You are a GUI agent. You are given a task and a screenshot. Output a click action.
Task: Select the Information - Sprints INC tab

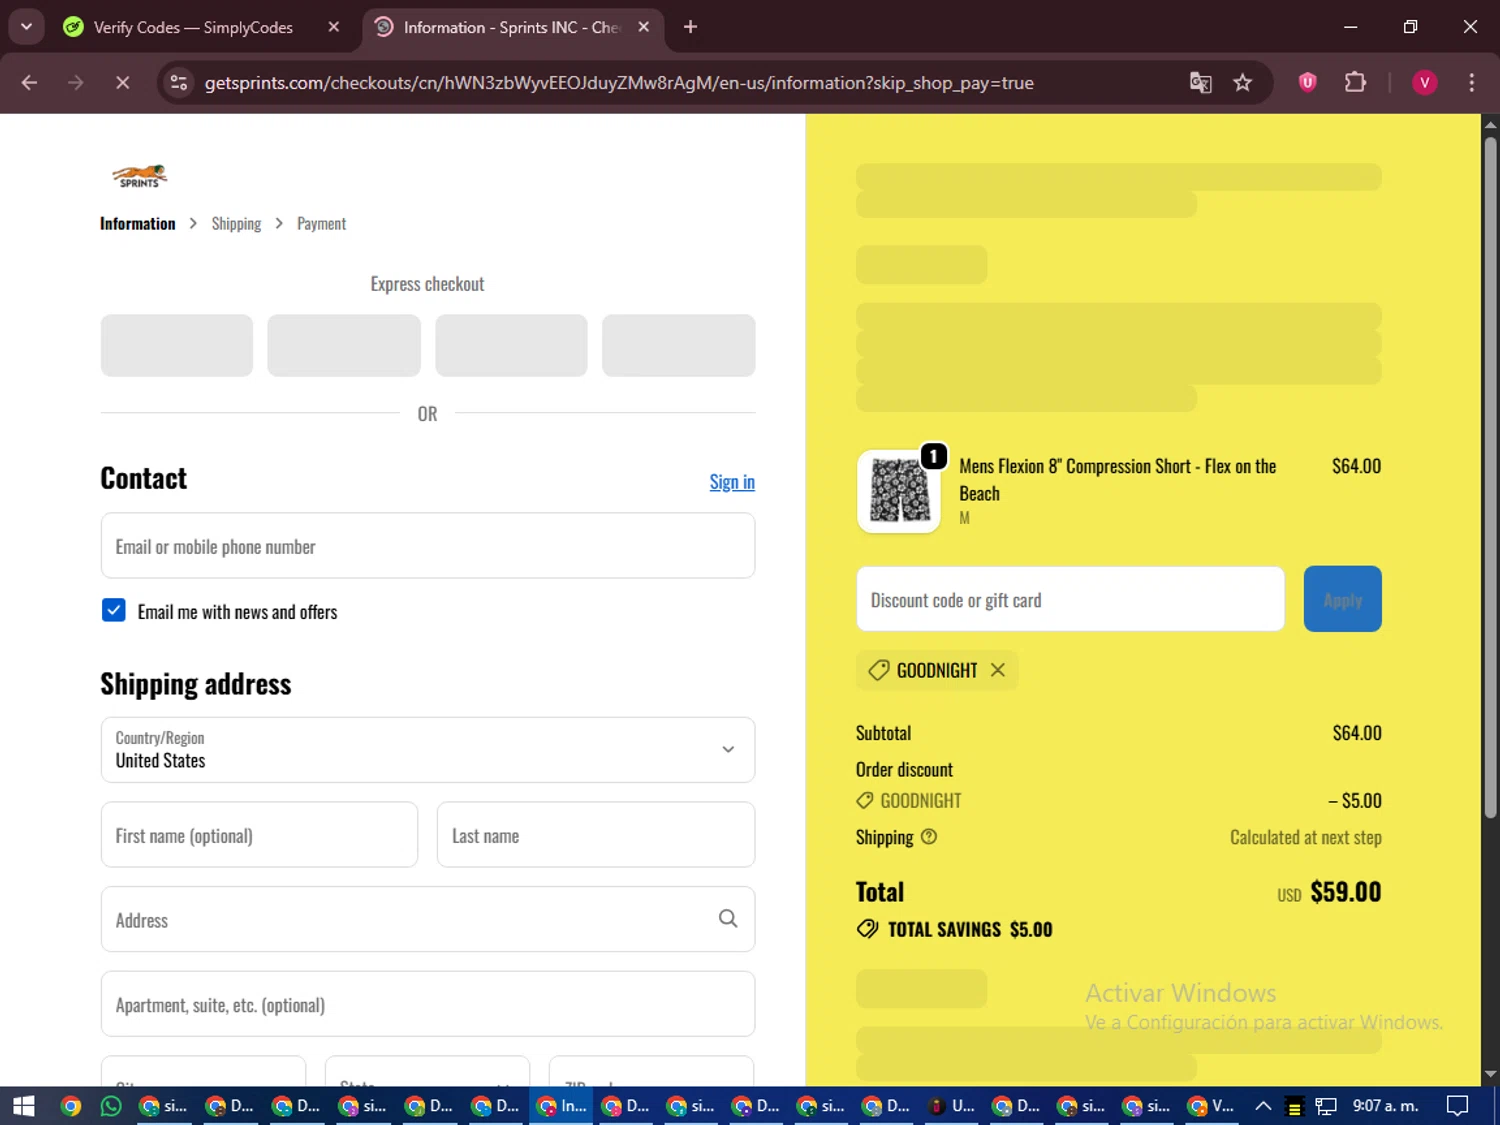pos(512,27)
